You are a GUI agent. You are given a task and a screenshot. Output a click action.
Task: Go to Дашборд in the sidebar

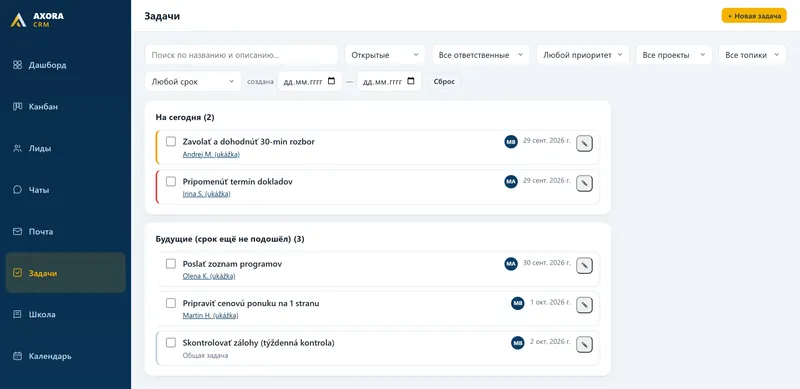point(65,65)
